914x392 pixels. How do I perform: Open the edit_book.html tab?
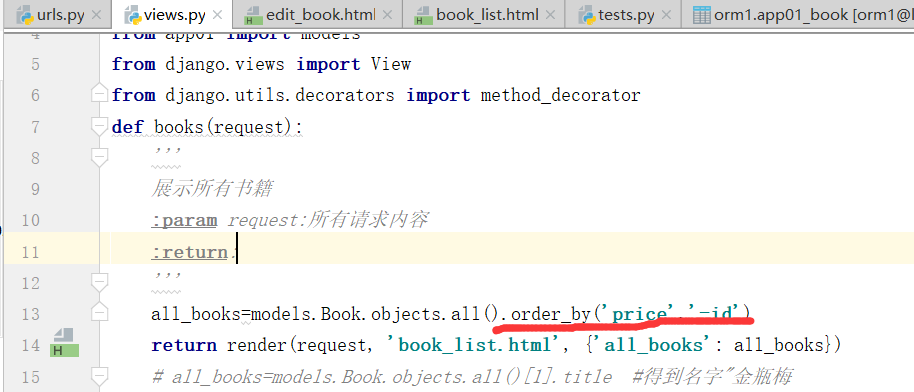coord(318,15)
